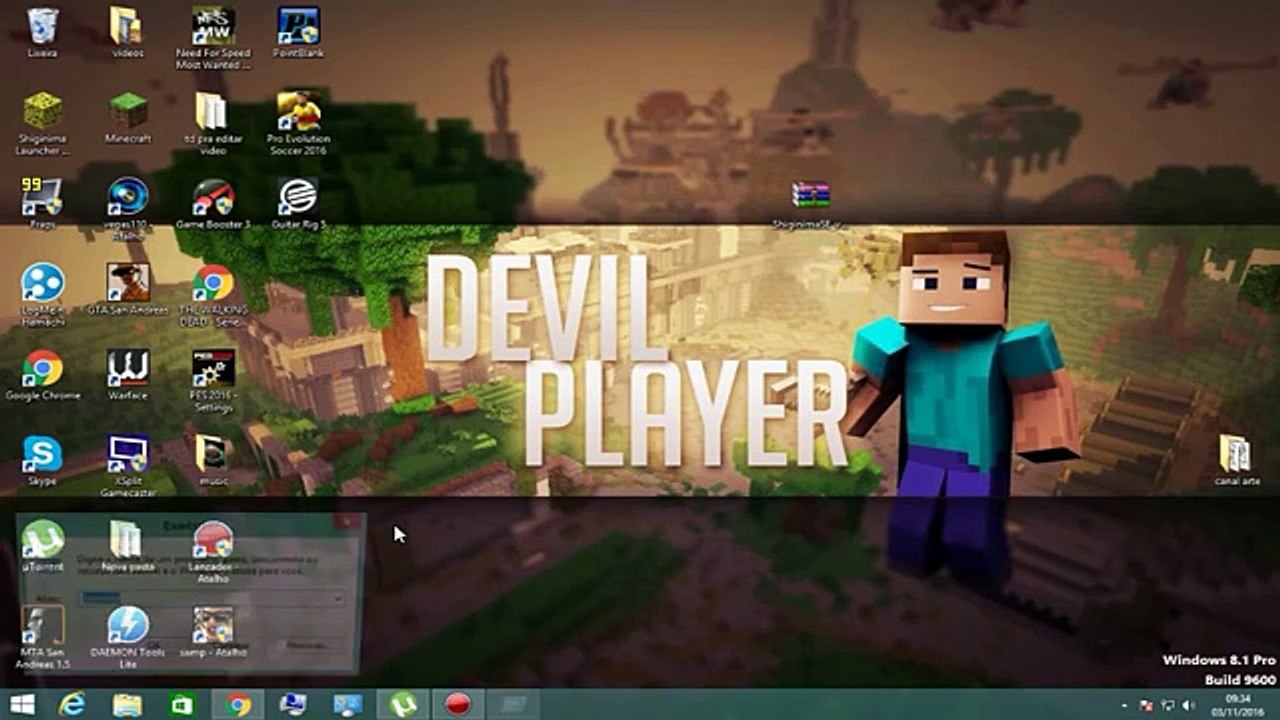Select the 'td pra editar video' folder
This screenshot has width=1280, height=720.
coord(213,124)
